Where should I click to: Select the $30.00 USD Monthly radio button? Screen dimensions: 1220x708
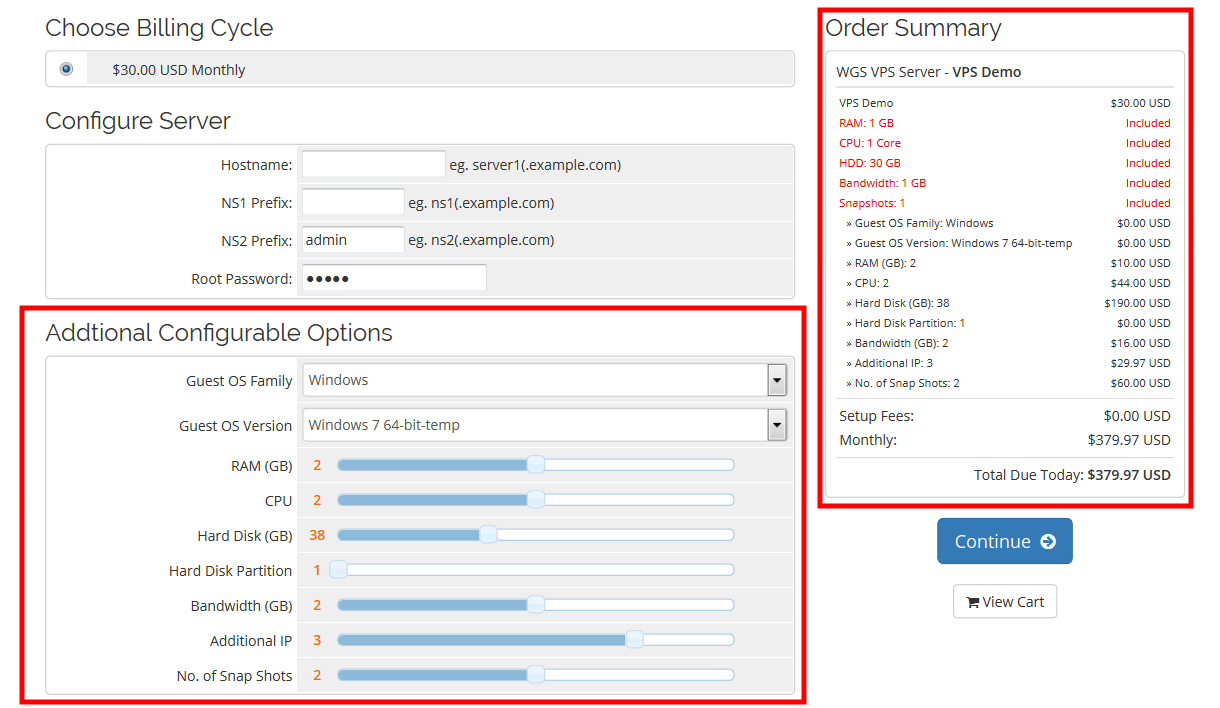[x=66, y=69]
